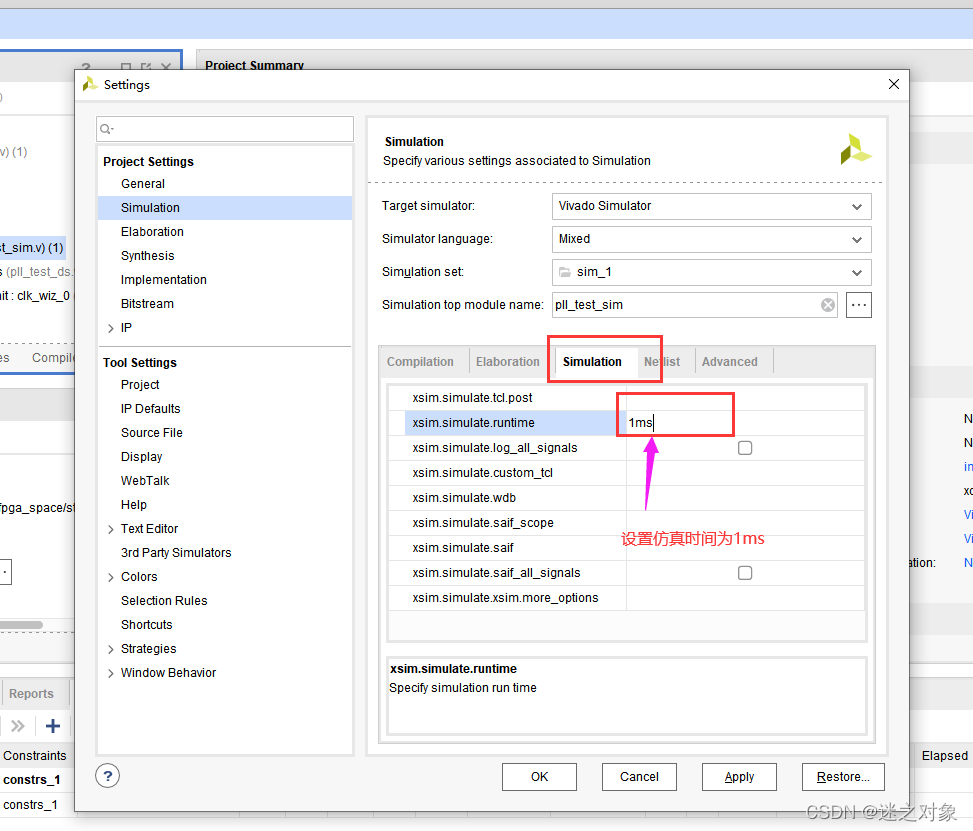The width and height of the screenshot is (973, 831).
Task: Select Simulation under Project Settings
Action: click(x=150, y=208)
